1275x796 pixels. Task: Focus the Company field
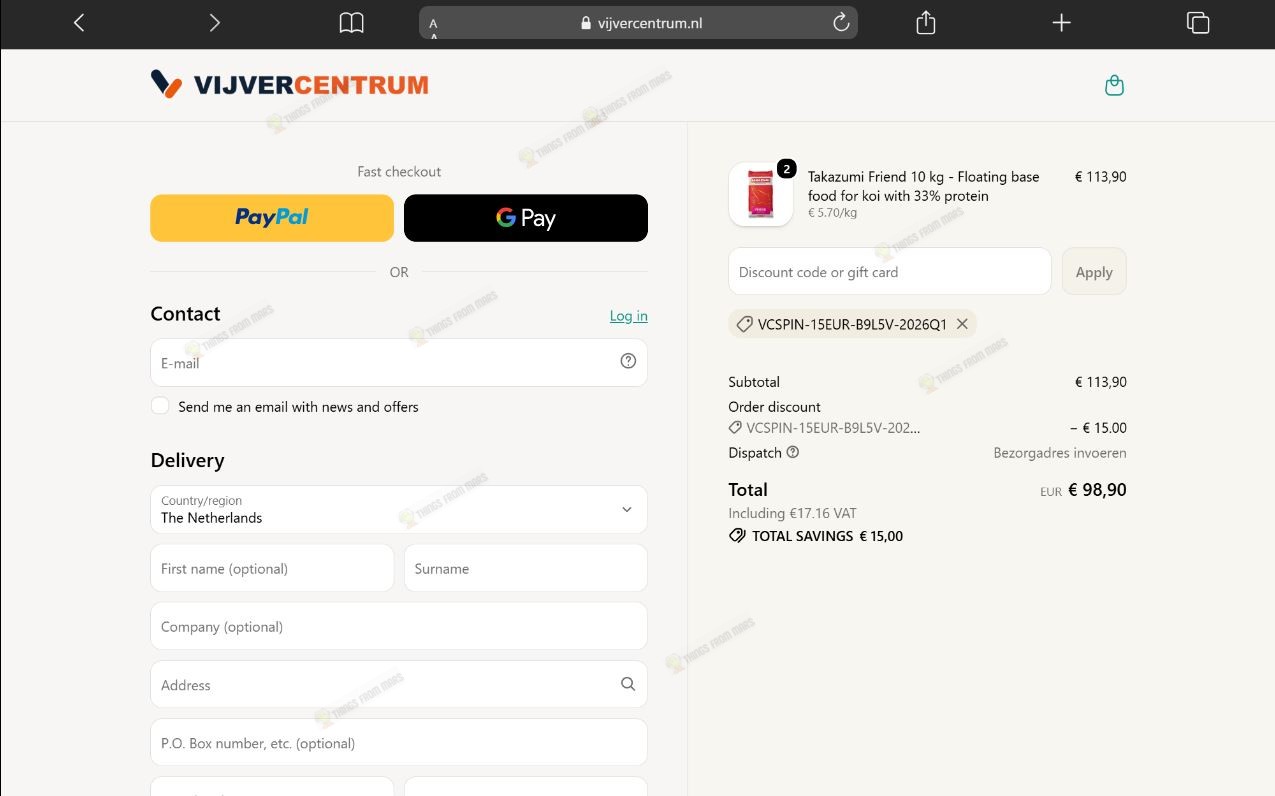click(399, 626)
